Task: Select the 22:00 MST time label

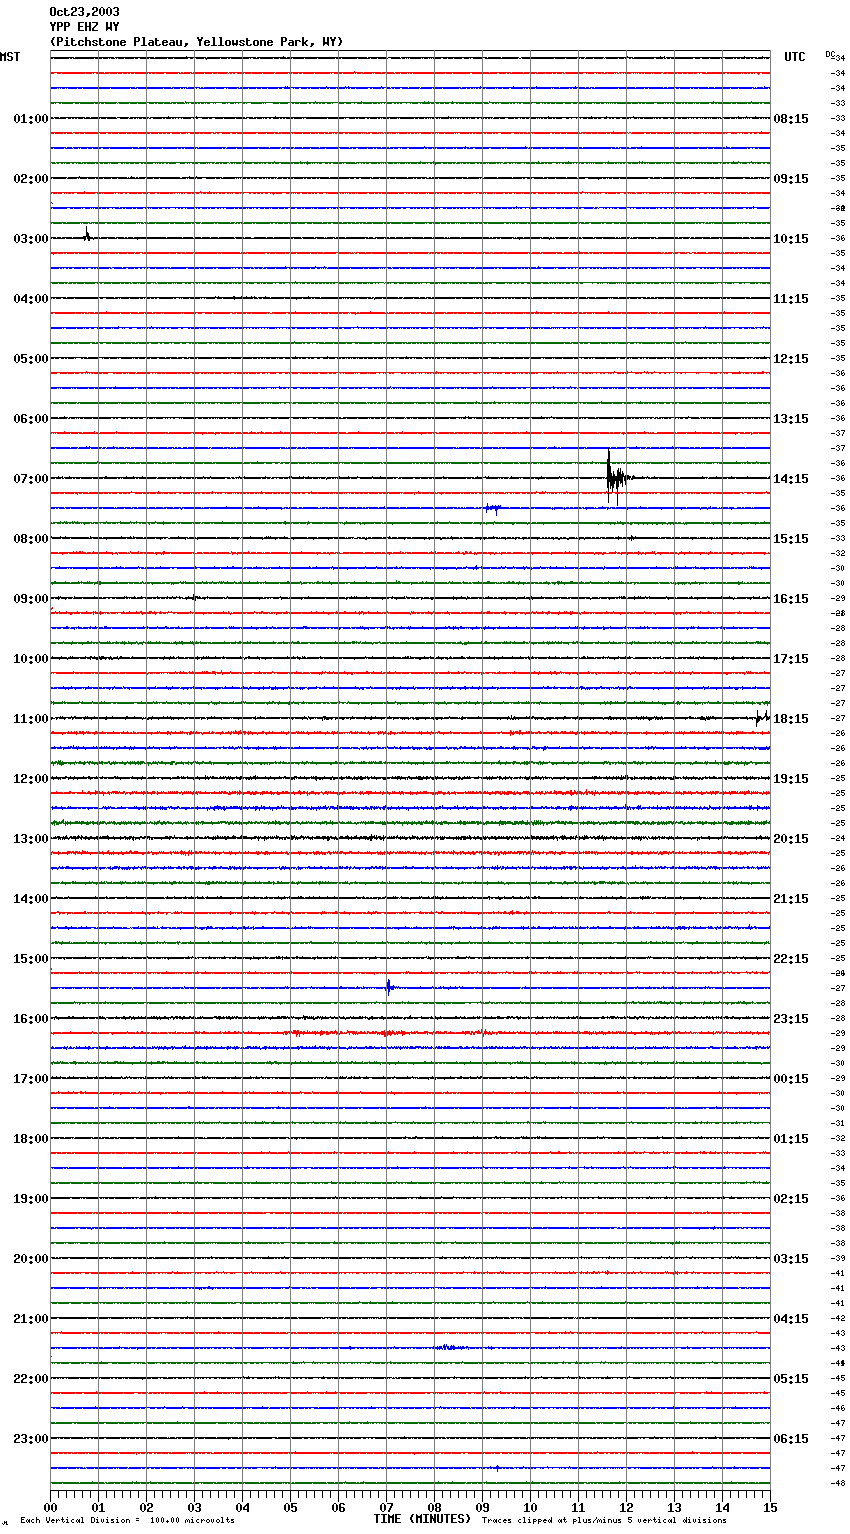Action: pos(31,1379)
